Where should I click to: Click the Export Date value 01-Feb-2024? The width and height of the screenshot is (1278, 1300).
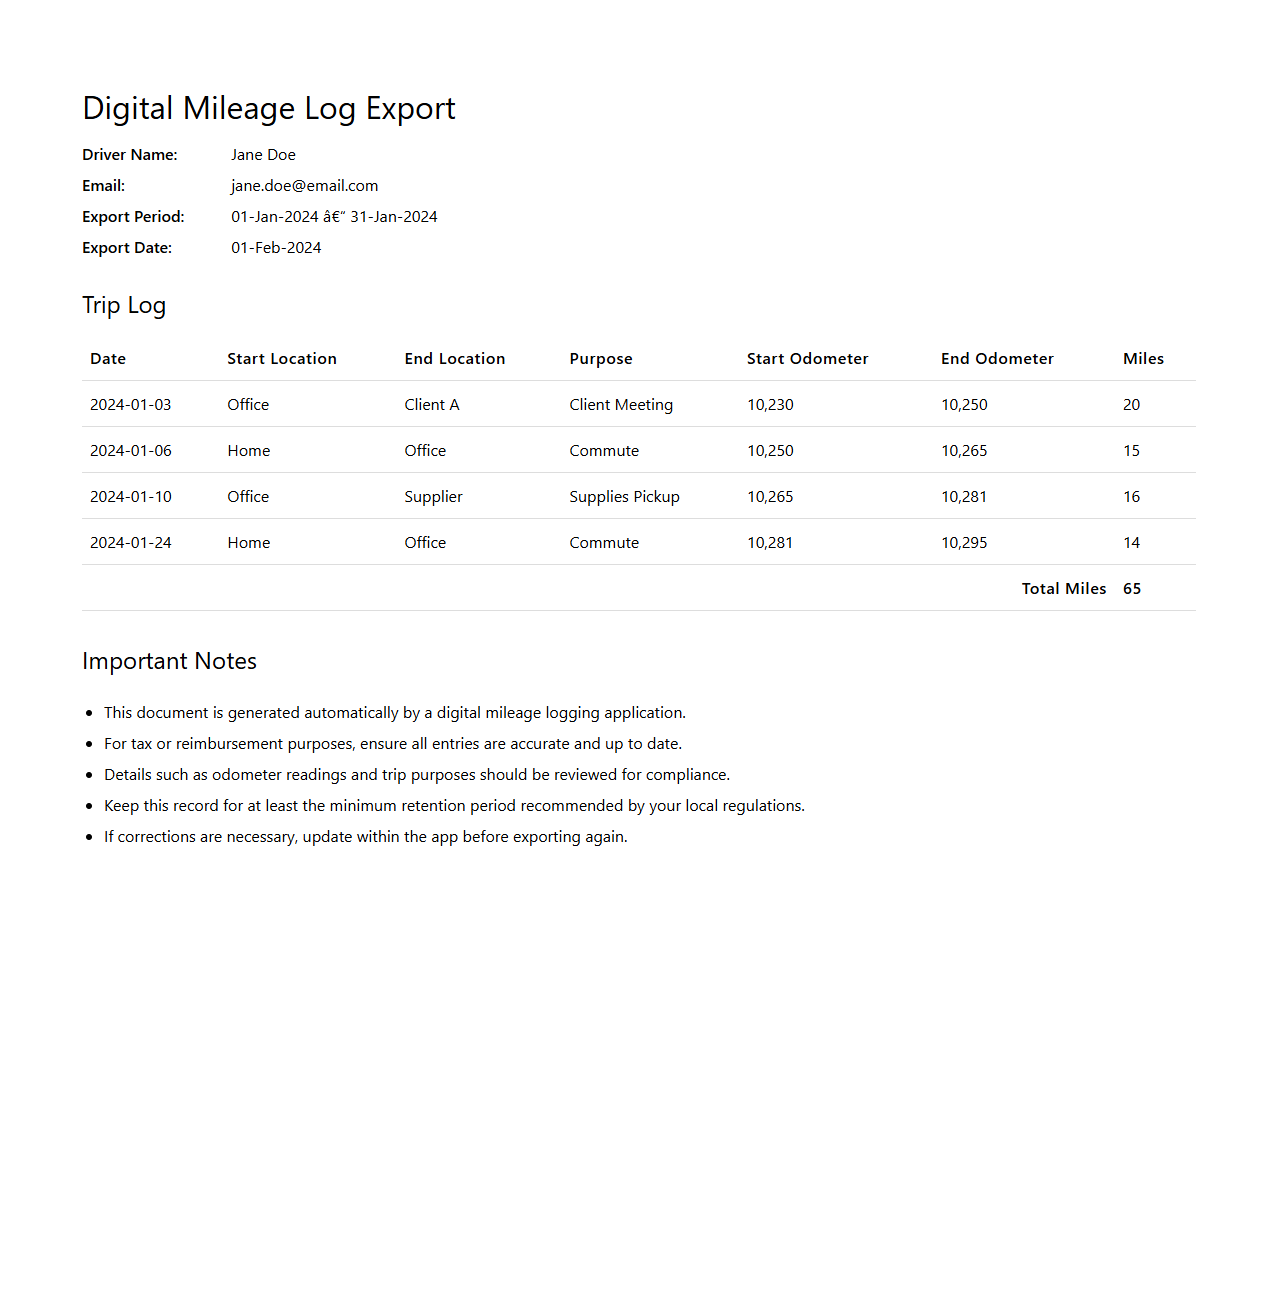[x=276, y=248]
